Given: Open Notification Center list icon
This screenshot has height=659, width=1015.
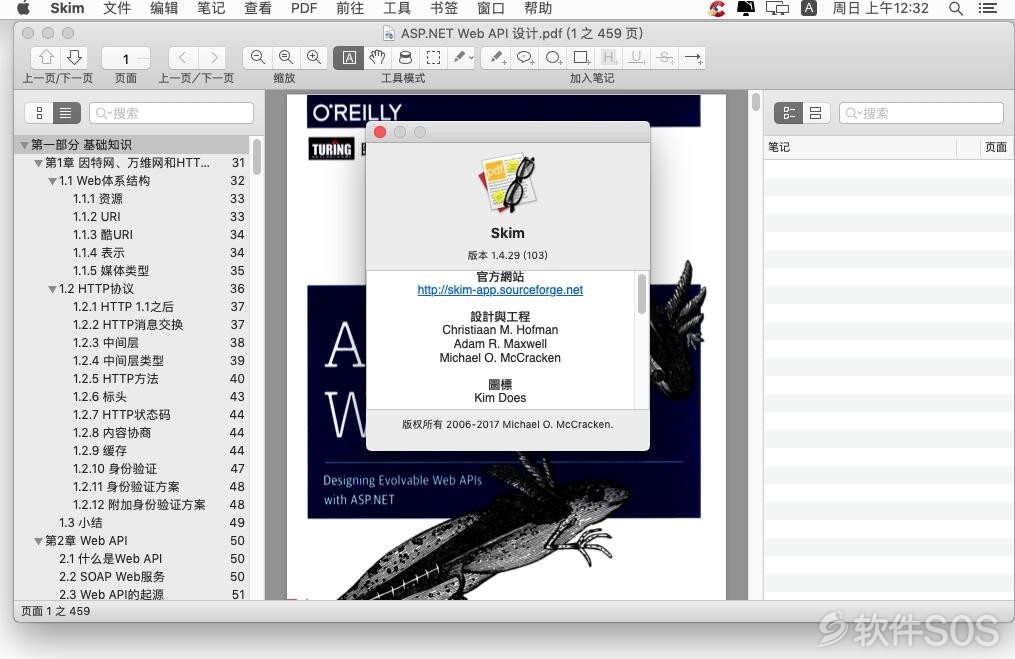Looking at the screenshot, I should click(988, 8).
